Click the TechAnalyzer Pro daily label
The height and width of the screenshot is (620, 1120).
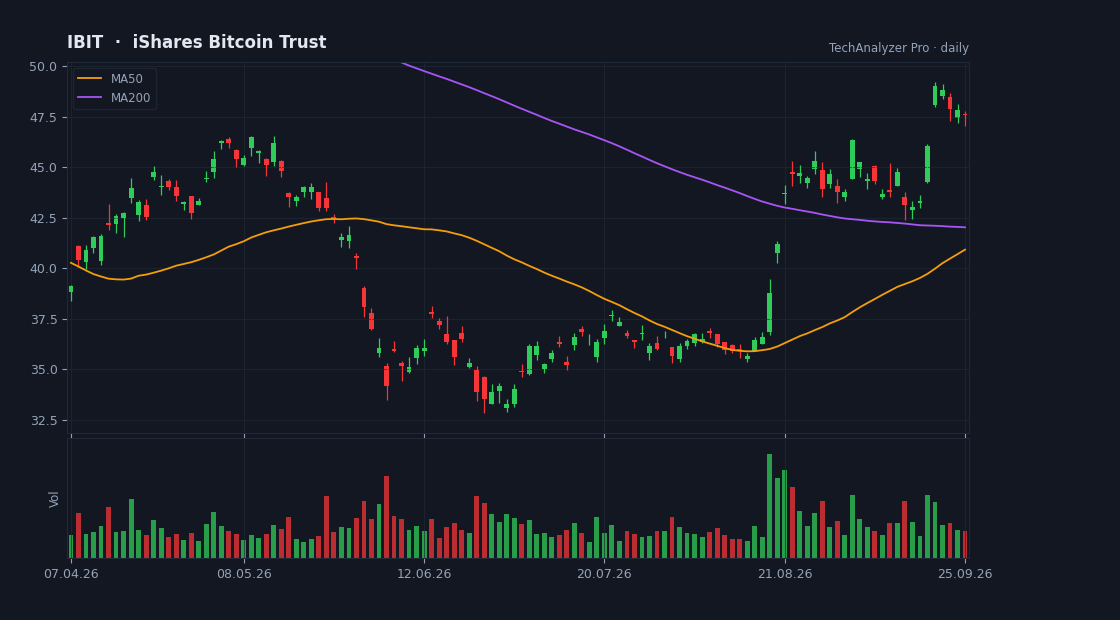(899, 48)
